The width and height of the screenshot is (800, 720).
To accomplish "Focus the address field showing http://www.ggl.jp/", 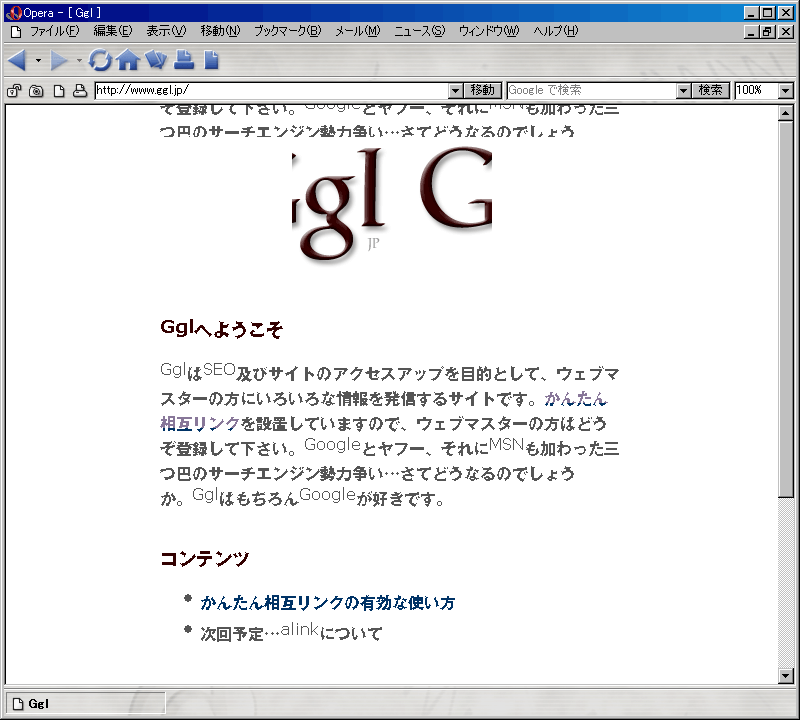I will click(x=272, y=90).
